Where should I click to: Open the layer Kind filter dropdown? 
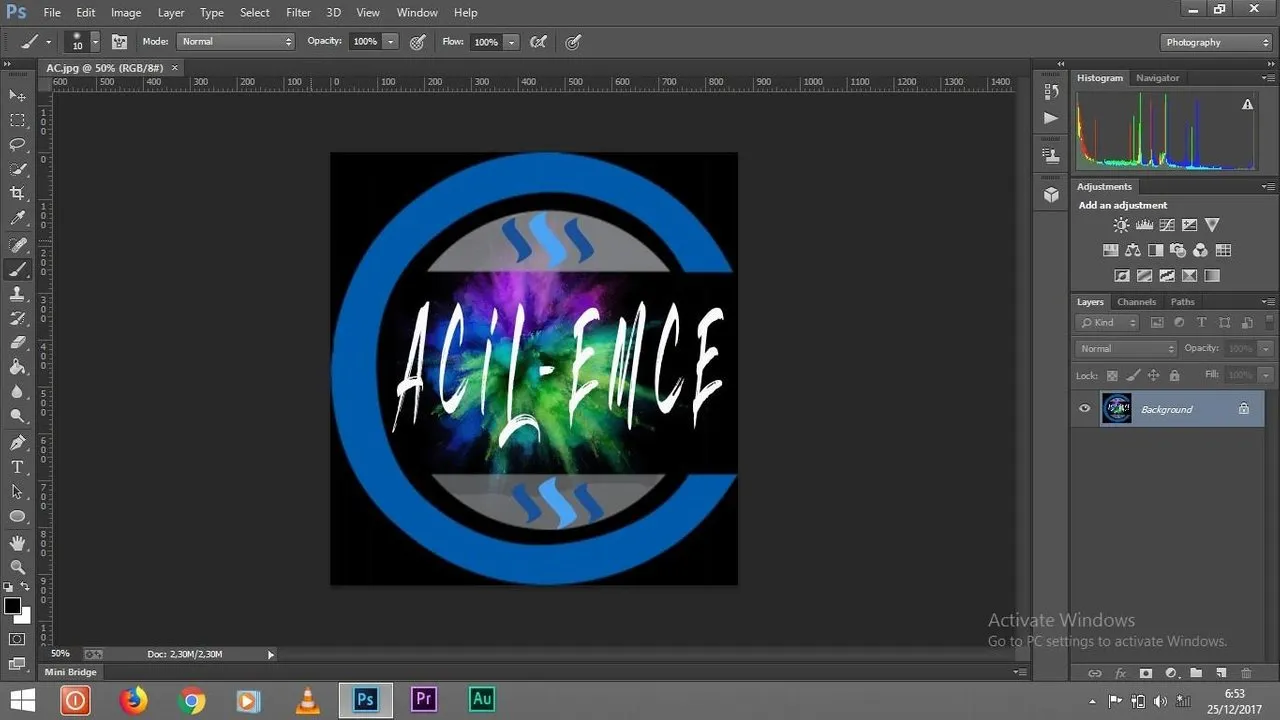(1107, 322)
